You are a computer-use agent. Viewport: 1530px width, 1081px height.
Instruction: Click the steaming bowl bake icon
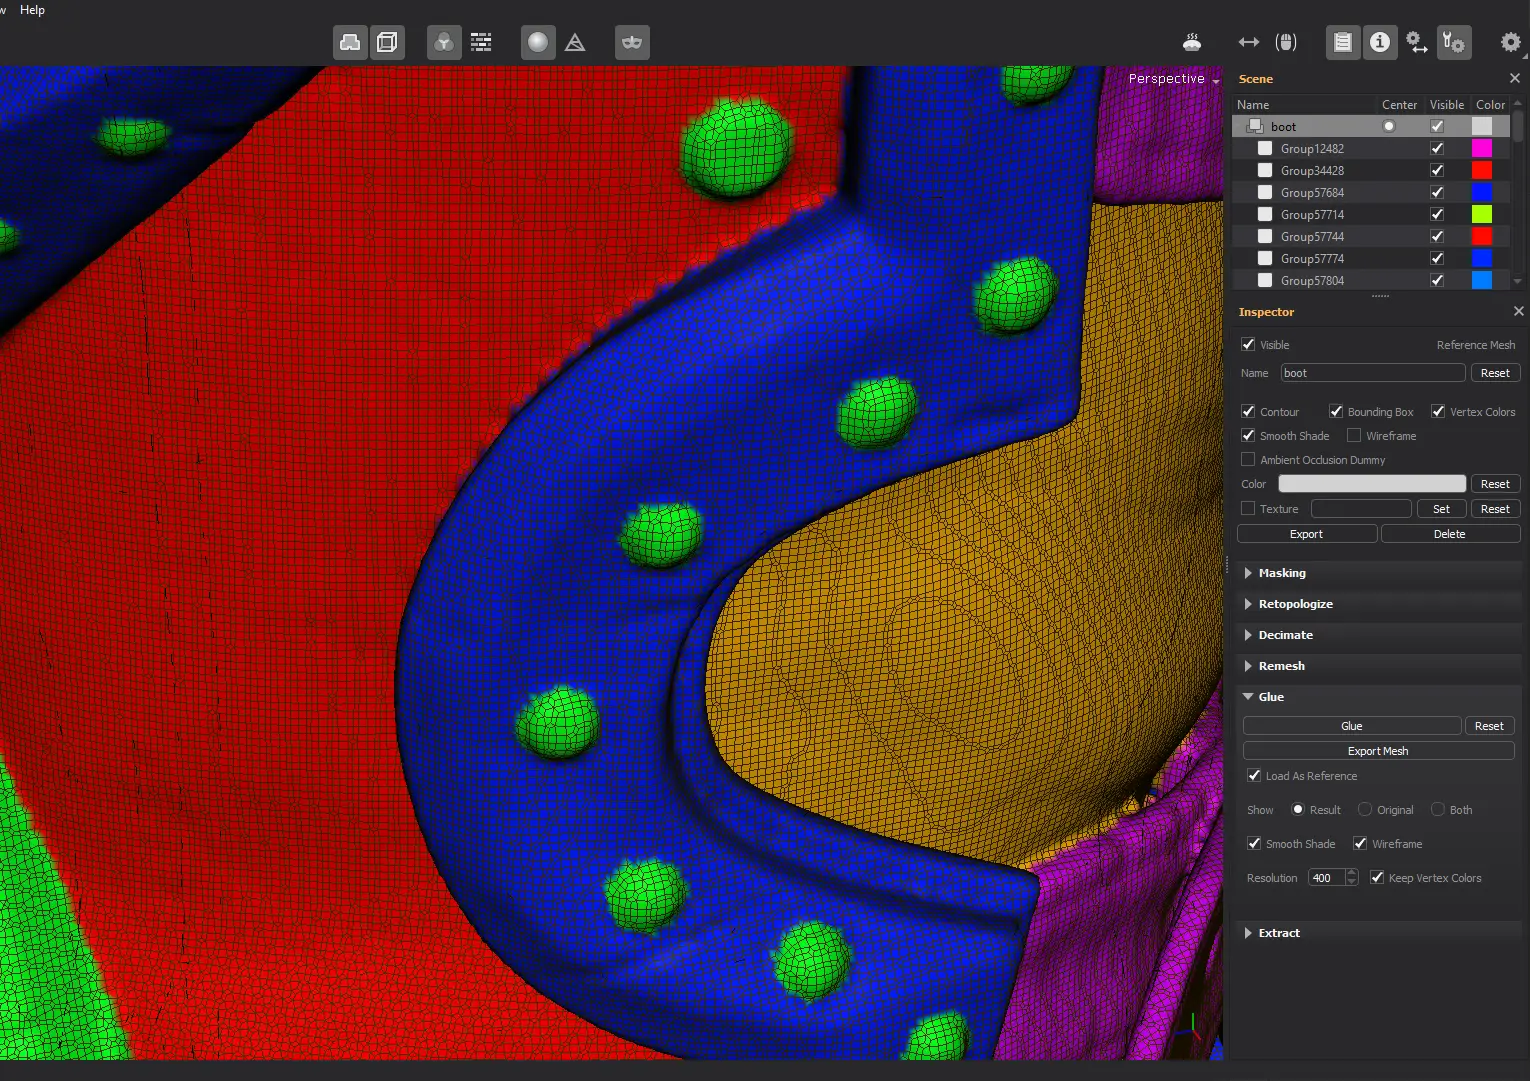[x=1192, y=42]
